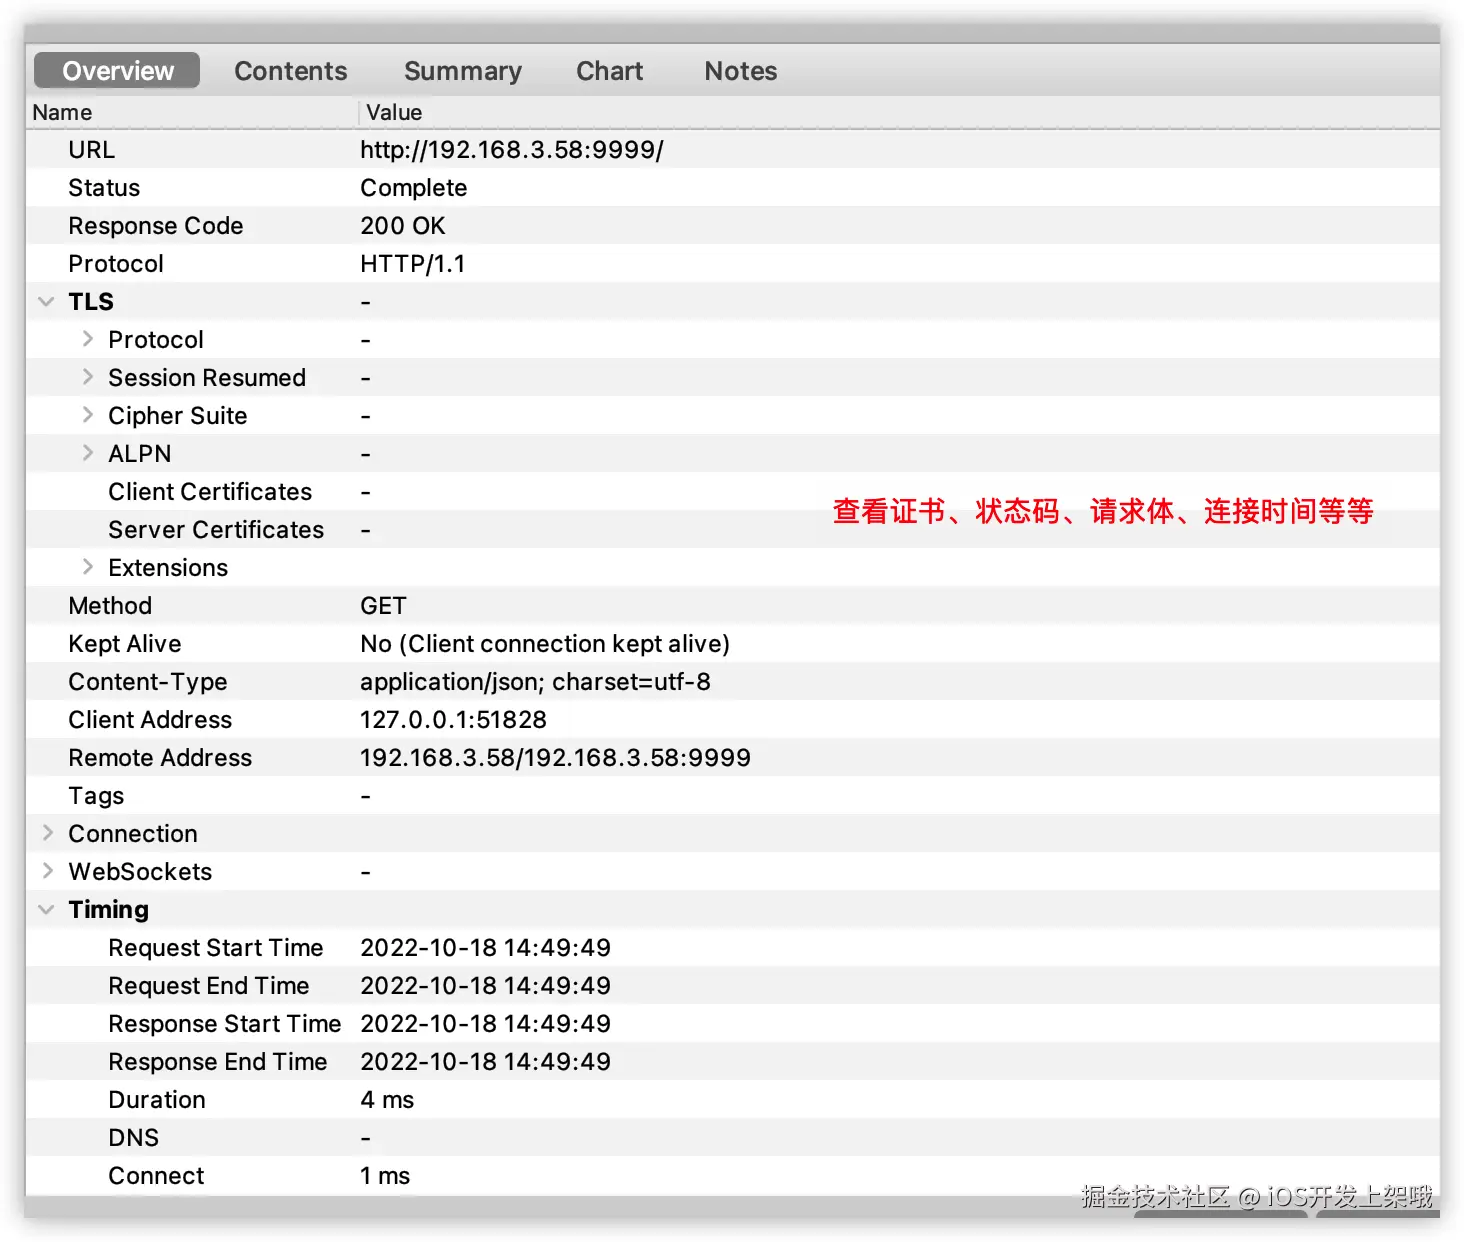Click the HTTP/1.1 protocol value
1464x1242 pixels.
click(x=413, y=264)
